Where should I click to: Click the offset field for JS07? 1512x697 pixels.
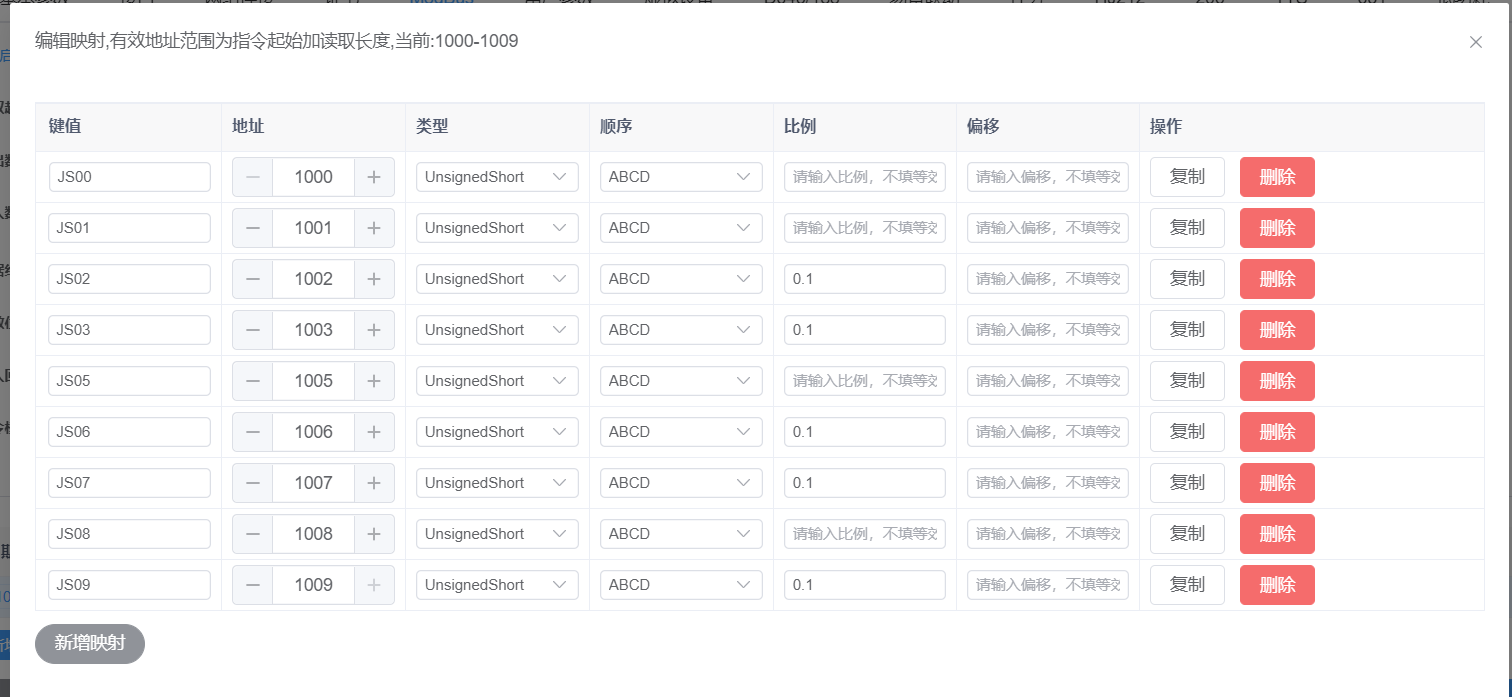[1048, 483]
